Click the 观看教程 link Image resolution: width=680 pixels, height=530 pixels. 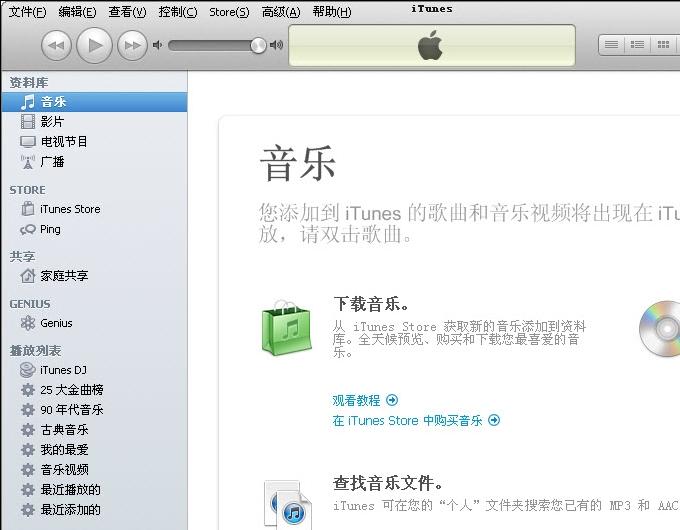click(358, 400)
